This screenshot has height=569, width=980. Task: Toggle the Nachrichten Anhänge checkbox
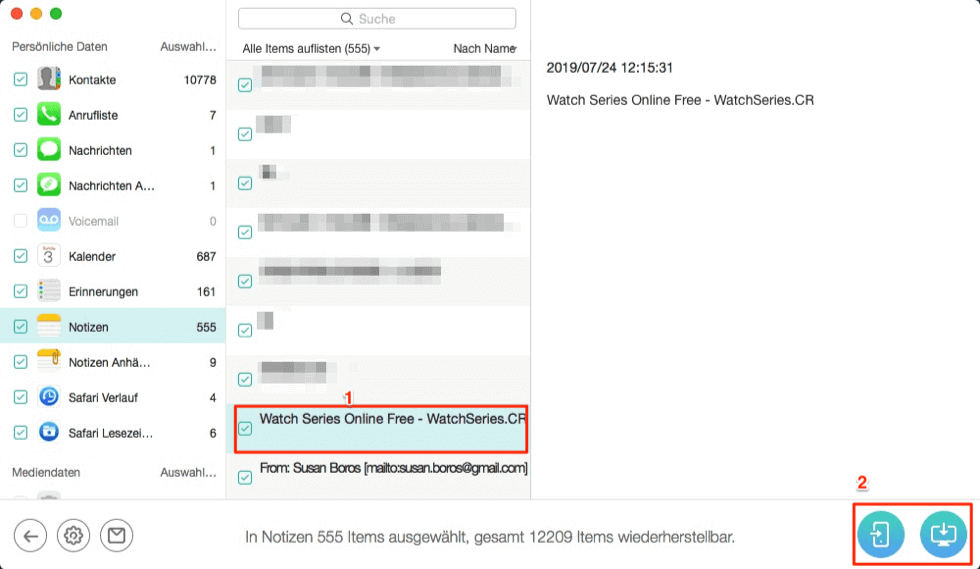[x=21, y=185]
